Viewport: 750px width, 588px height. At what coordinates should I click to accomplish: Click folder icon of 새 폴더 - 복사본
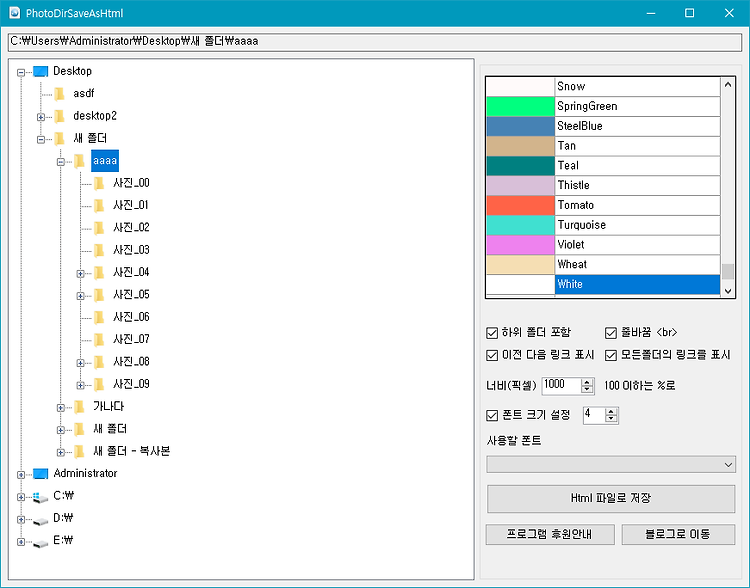point(80,451)
